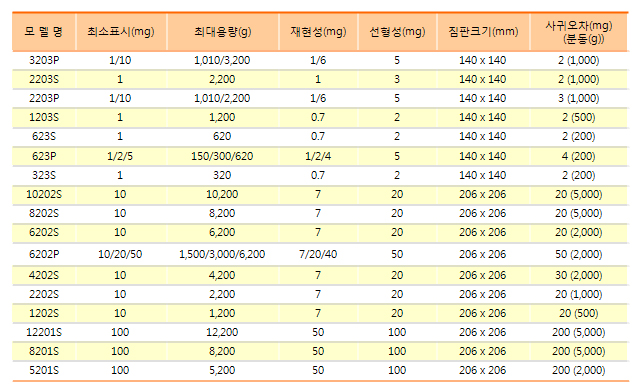Select the 6202P model cell
The width and height of the screenshot is (640, 392).
pyautogui.click(x=44, y=254)
